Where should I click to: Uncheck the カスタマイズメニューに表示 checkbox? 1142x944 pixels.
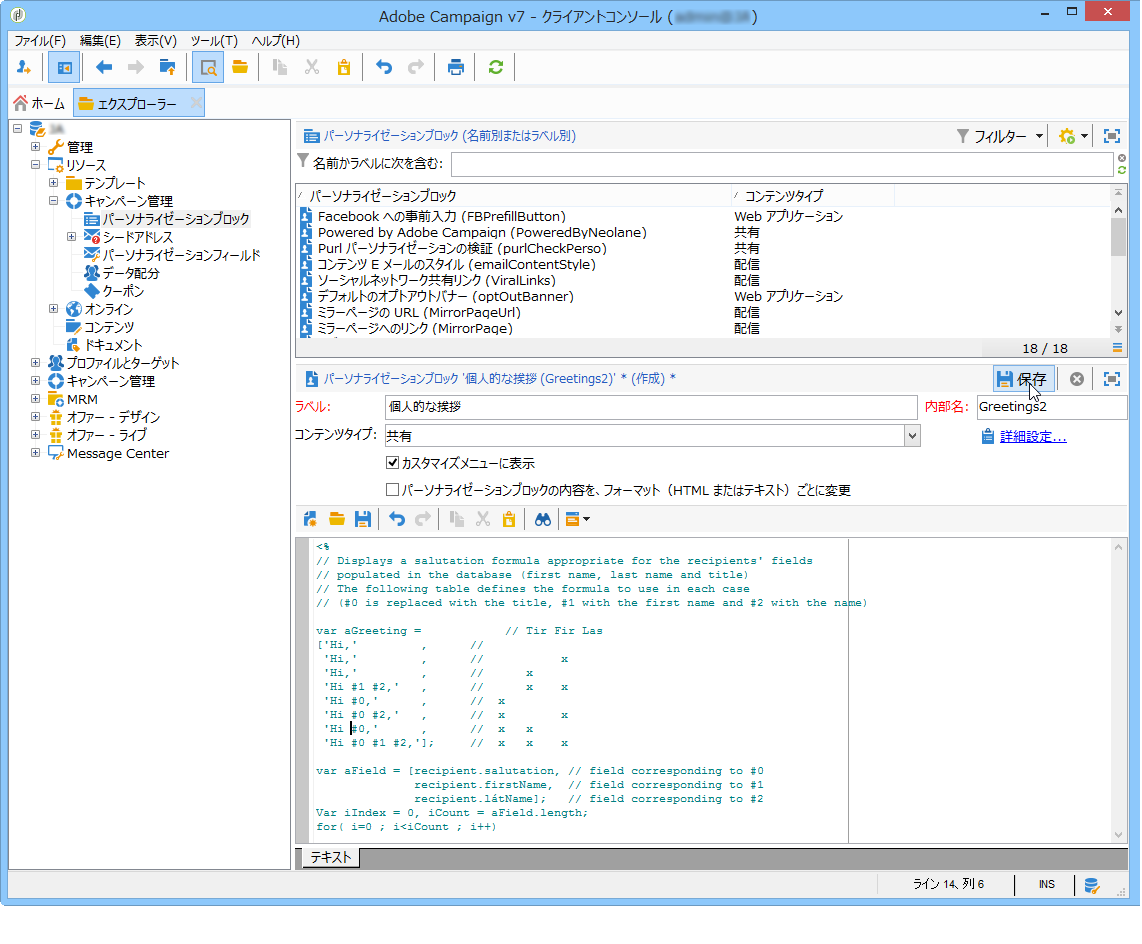393,463
